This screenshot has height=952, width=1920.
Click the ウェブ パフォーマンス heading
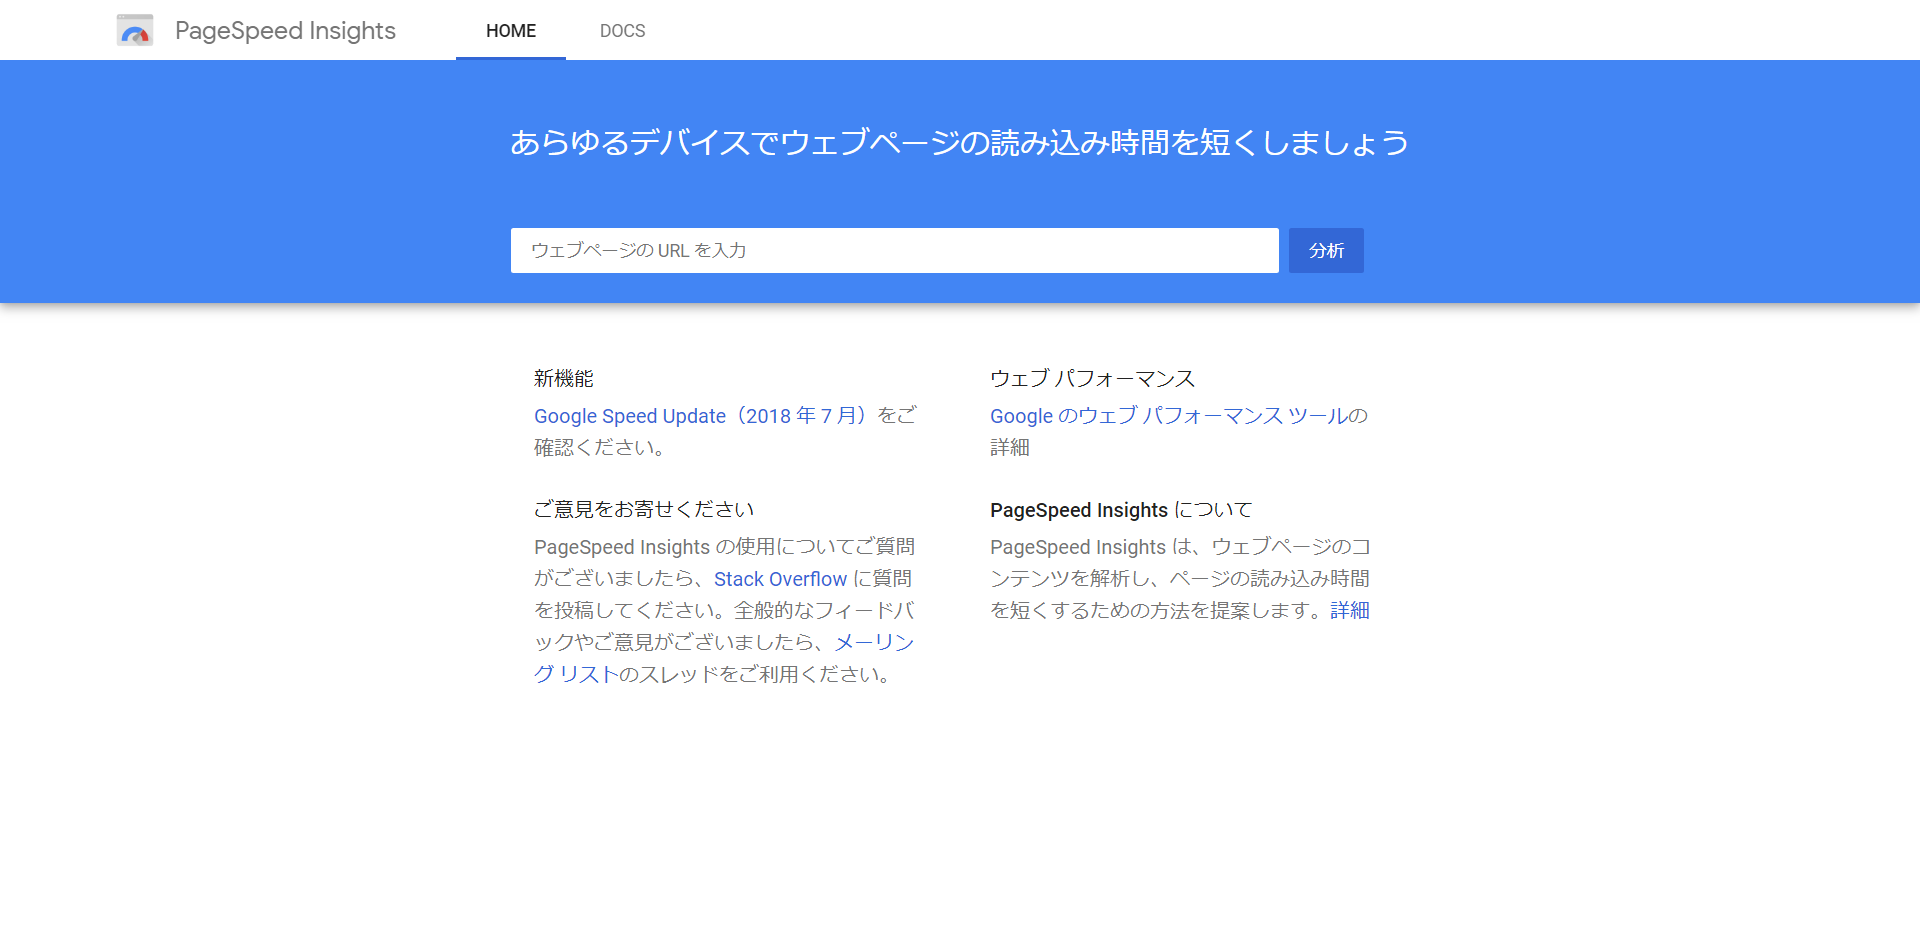click(x=1092, y=379)
